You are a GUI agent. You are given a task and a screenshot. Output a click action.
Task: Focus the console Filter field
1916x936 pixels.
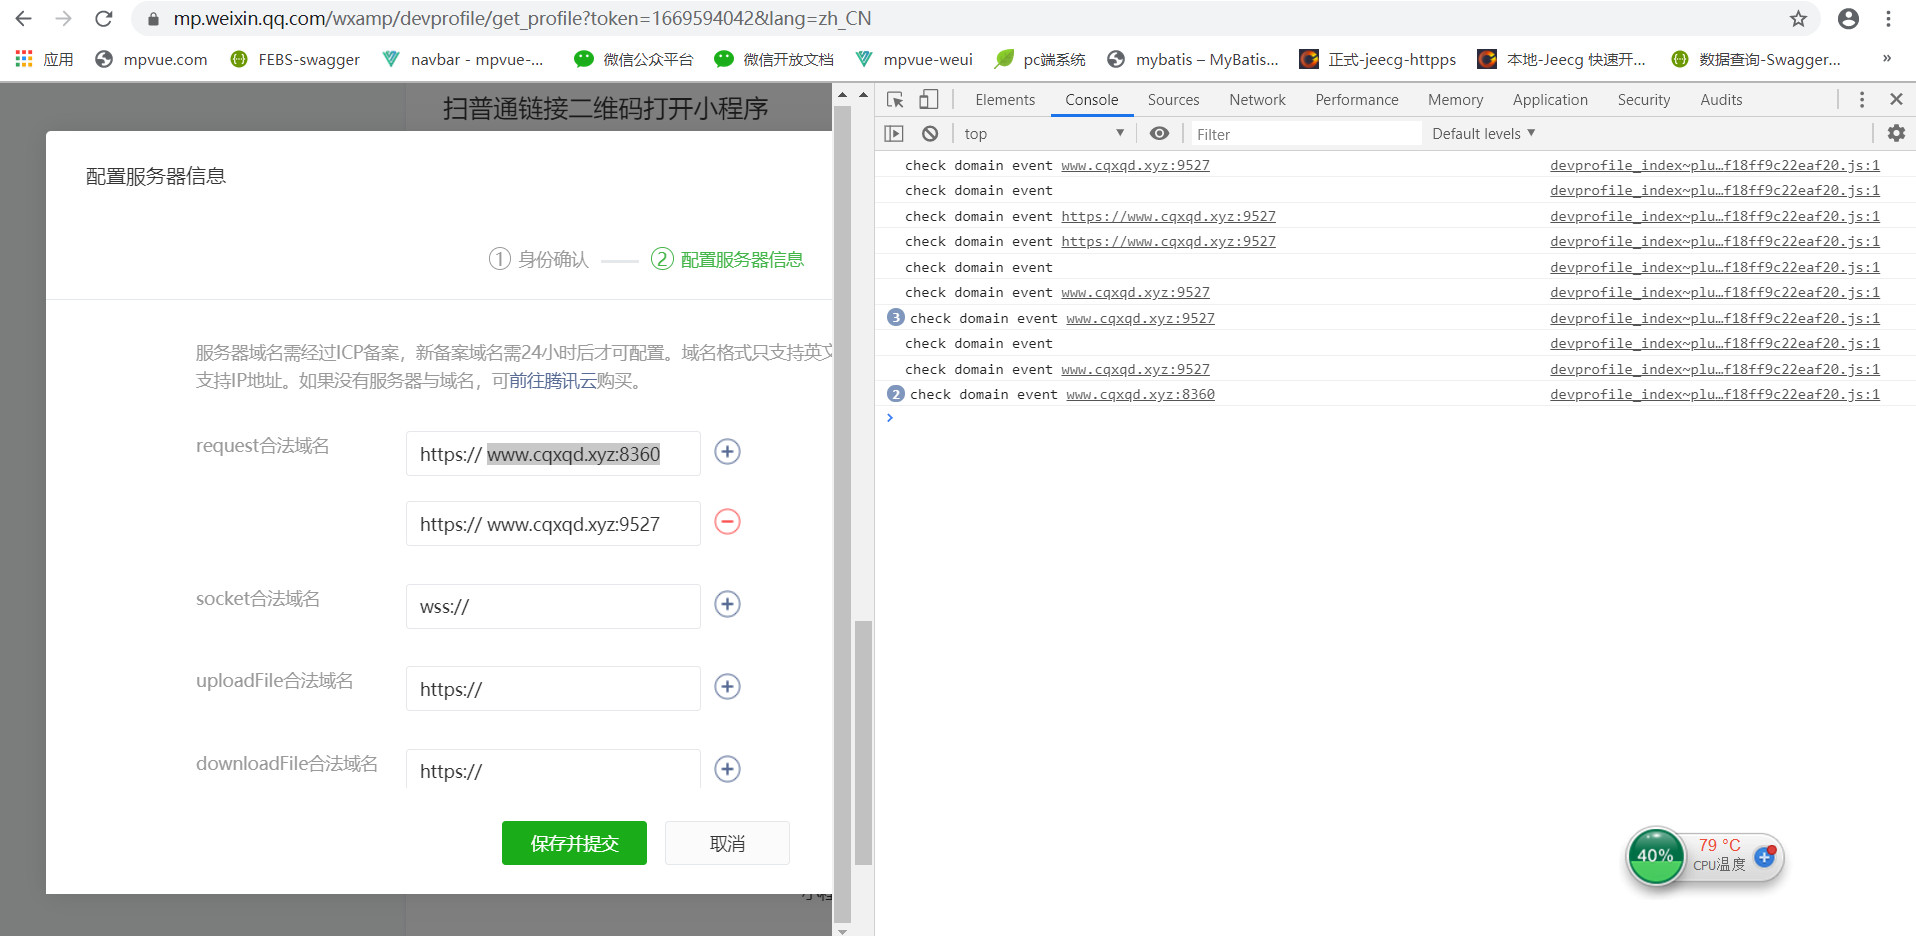point(1305,134)
